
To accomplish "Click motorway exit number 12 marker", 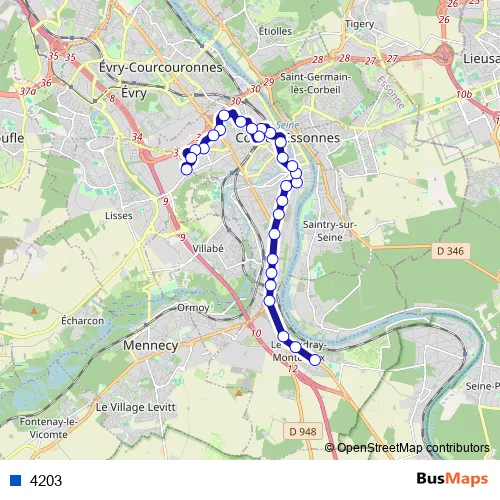I will click(292, 368).
